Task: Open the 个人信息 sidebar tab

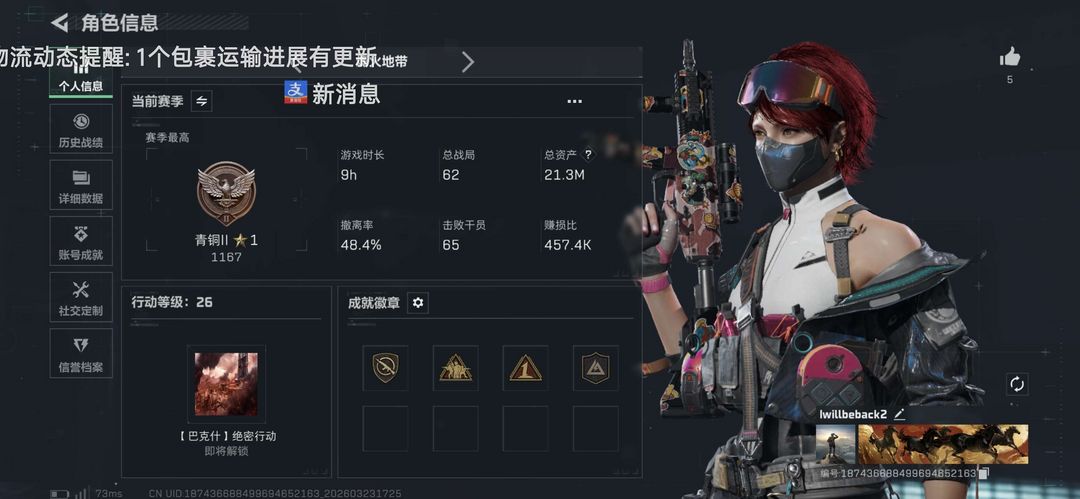Action: tap(81, 79)
